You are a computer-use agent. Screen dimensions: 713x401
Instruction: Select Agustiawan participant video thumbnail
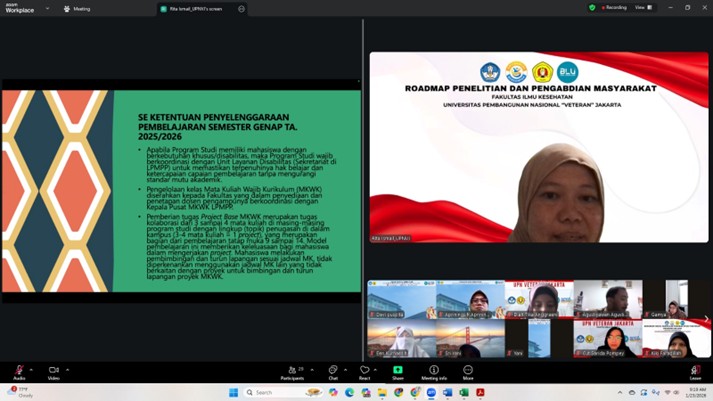point(608,299)
